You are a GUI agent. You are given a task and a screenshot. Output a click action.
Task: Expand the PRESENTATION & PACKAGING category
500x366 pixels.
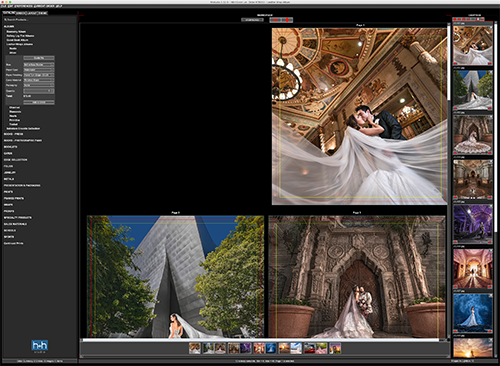[x=22, y=185]
